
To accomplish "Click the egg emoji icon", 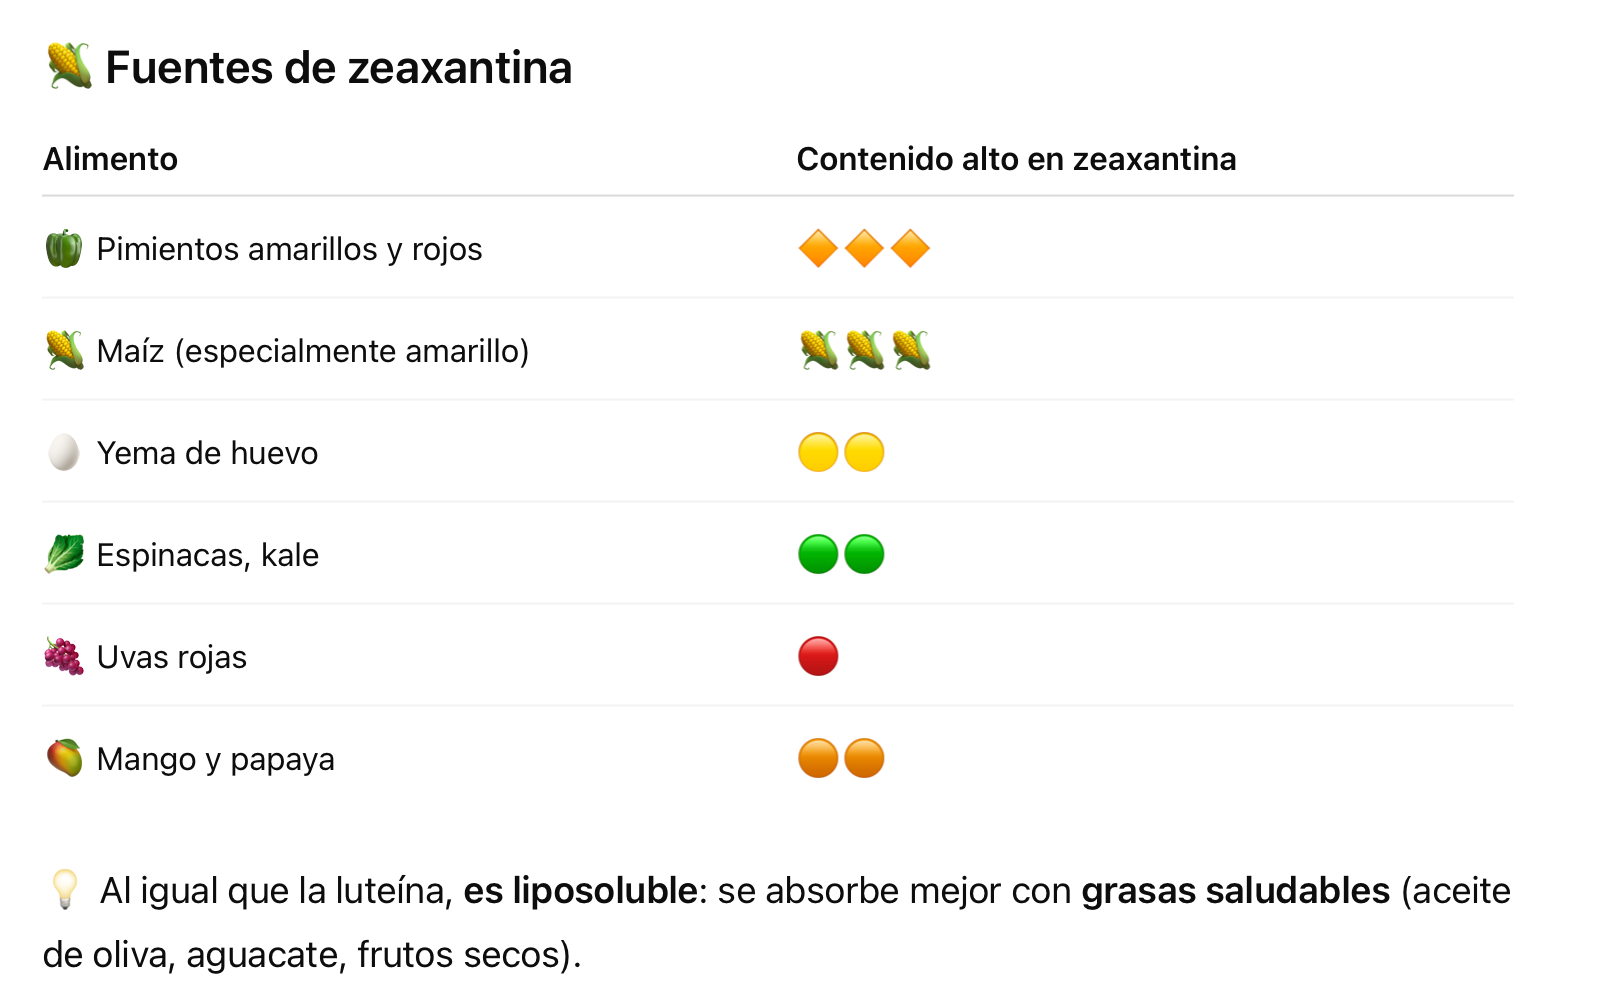I will [64, 453].
